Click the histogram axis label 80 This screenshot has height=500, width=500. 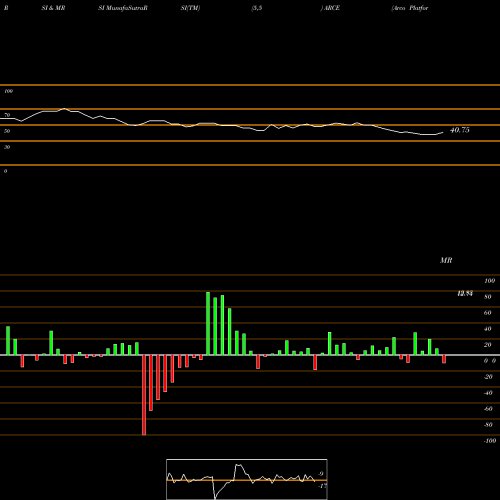pyautogui.click(x=488, y=297)
